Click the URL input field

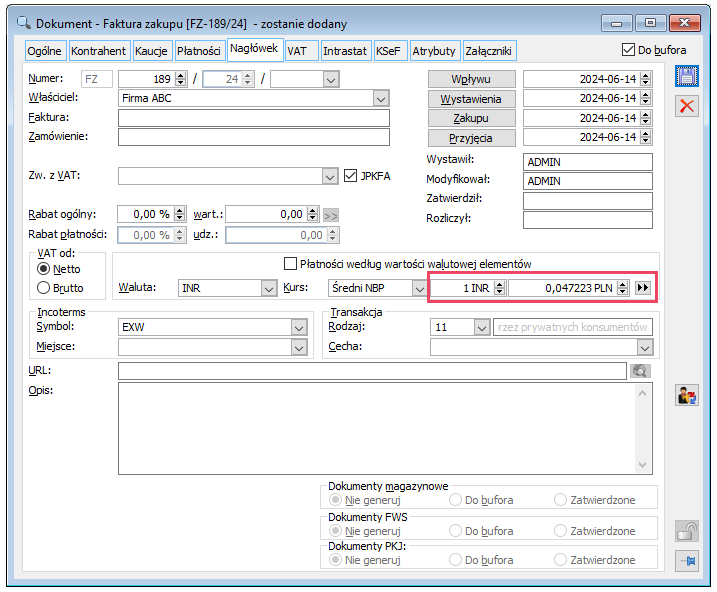click(x=372, y=371)
